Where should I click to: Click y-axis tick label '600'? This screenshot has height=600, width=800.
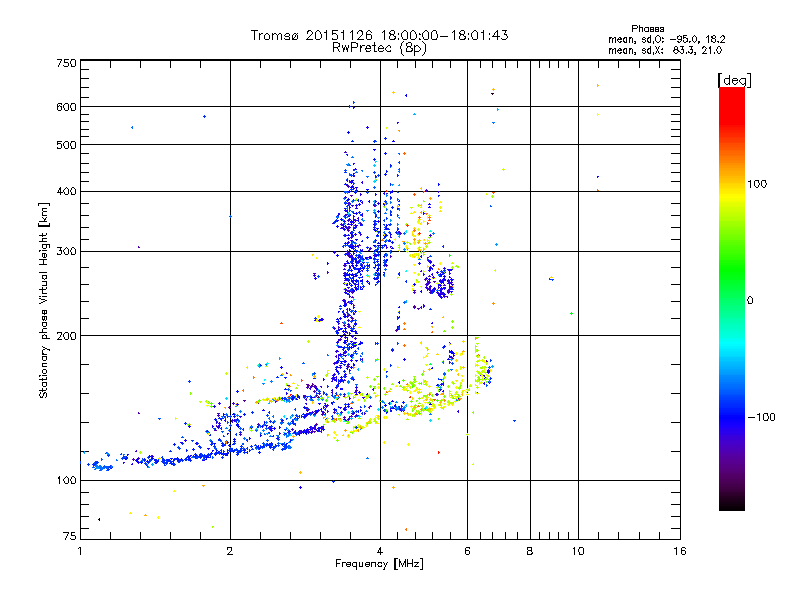66,107
